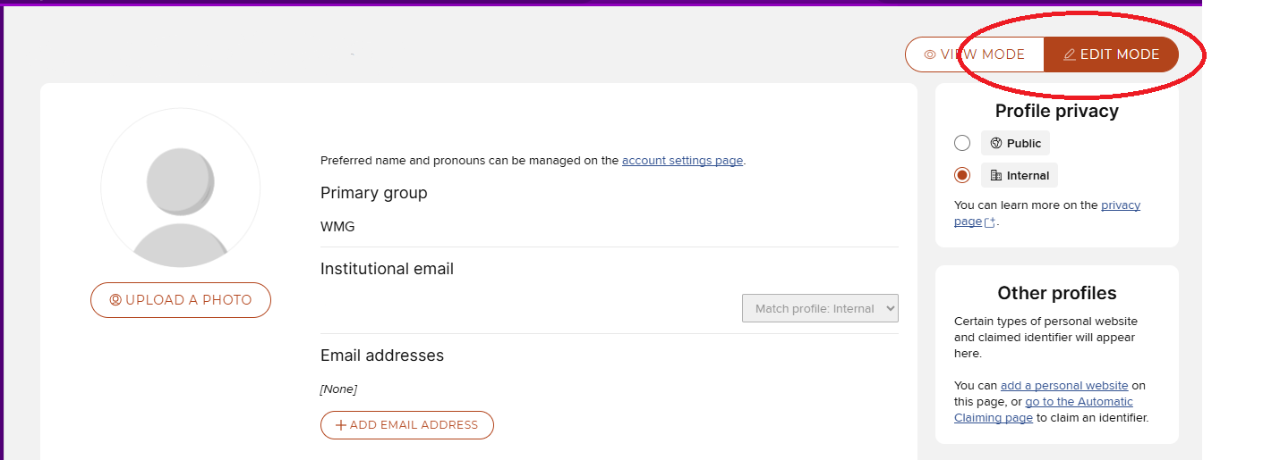Click the add a personal website link
The width and height of the screenshot is (1280, 460).
point(1064,385)
